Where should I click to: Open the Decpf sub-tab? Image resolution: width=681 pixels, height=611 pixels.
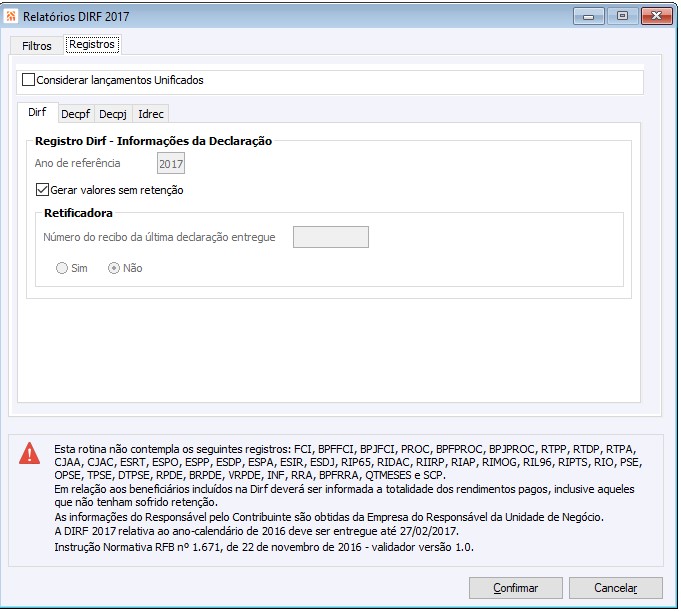[x=76, y=114]
